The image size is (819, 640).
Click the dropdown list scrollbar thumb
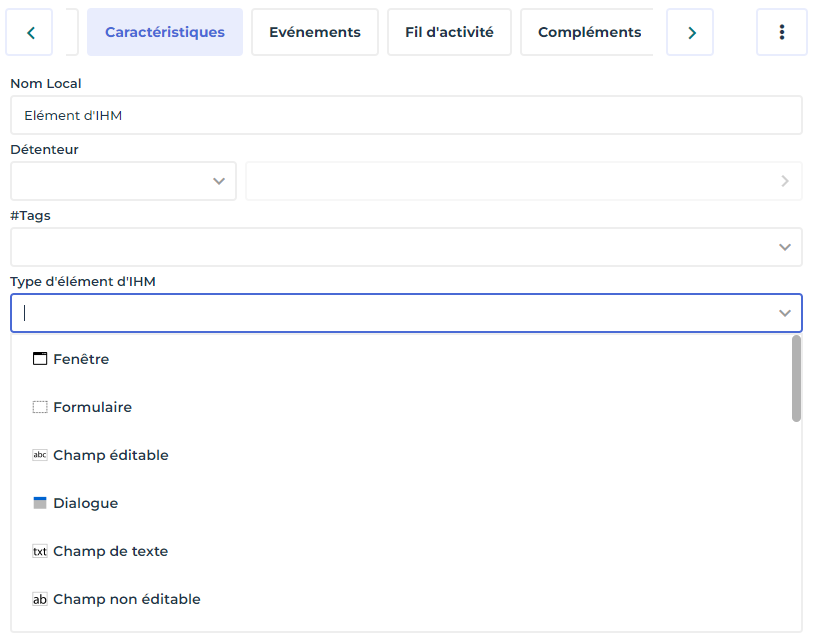pos(796,378)
